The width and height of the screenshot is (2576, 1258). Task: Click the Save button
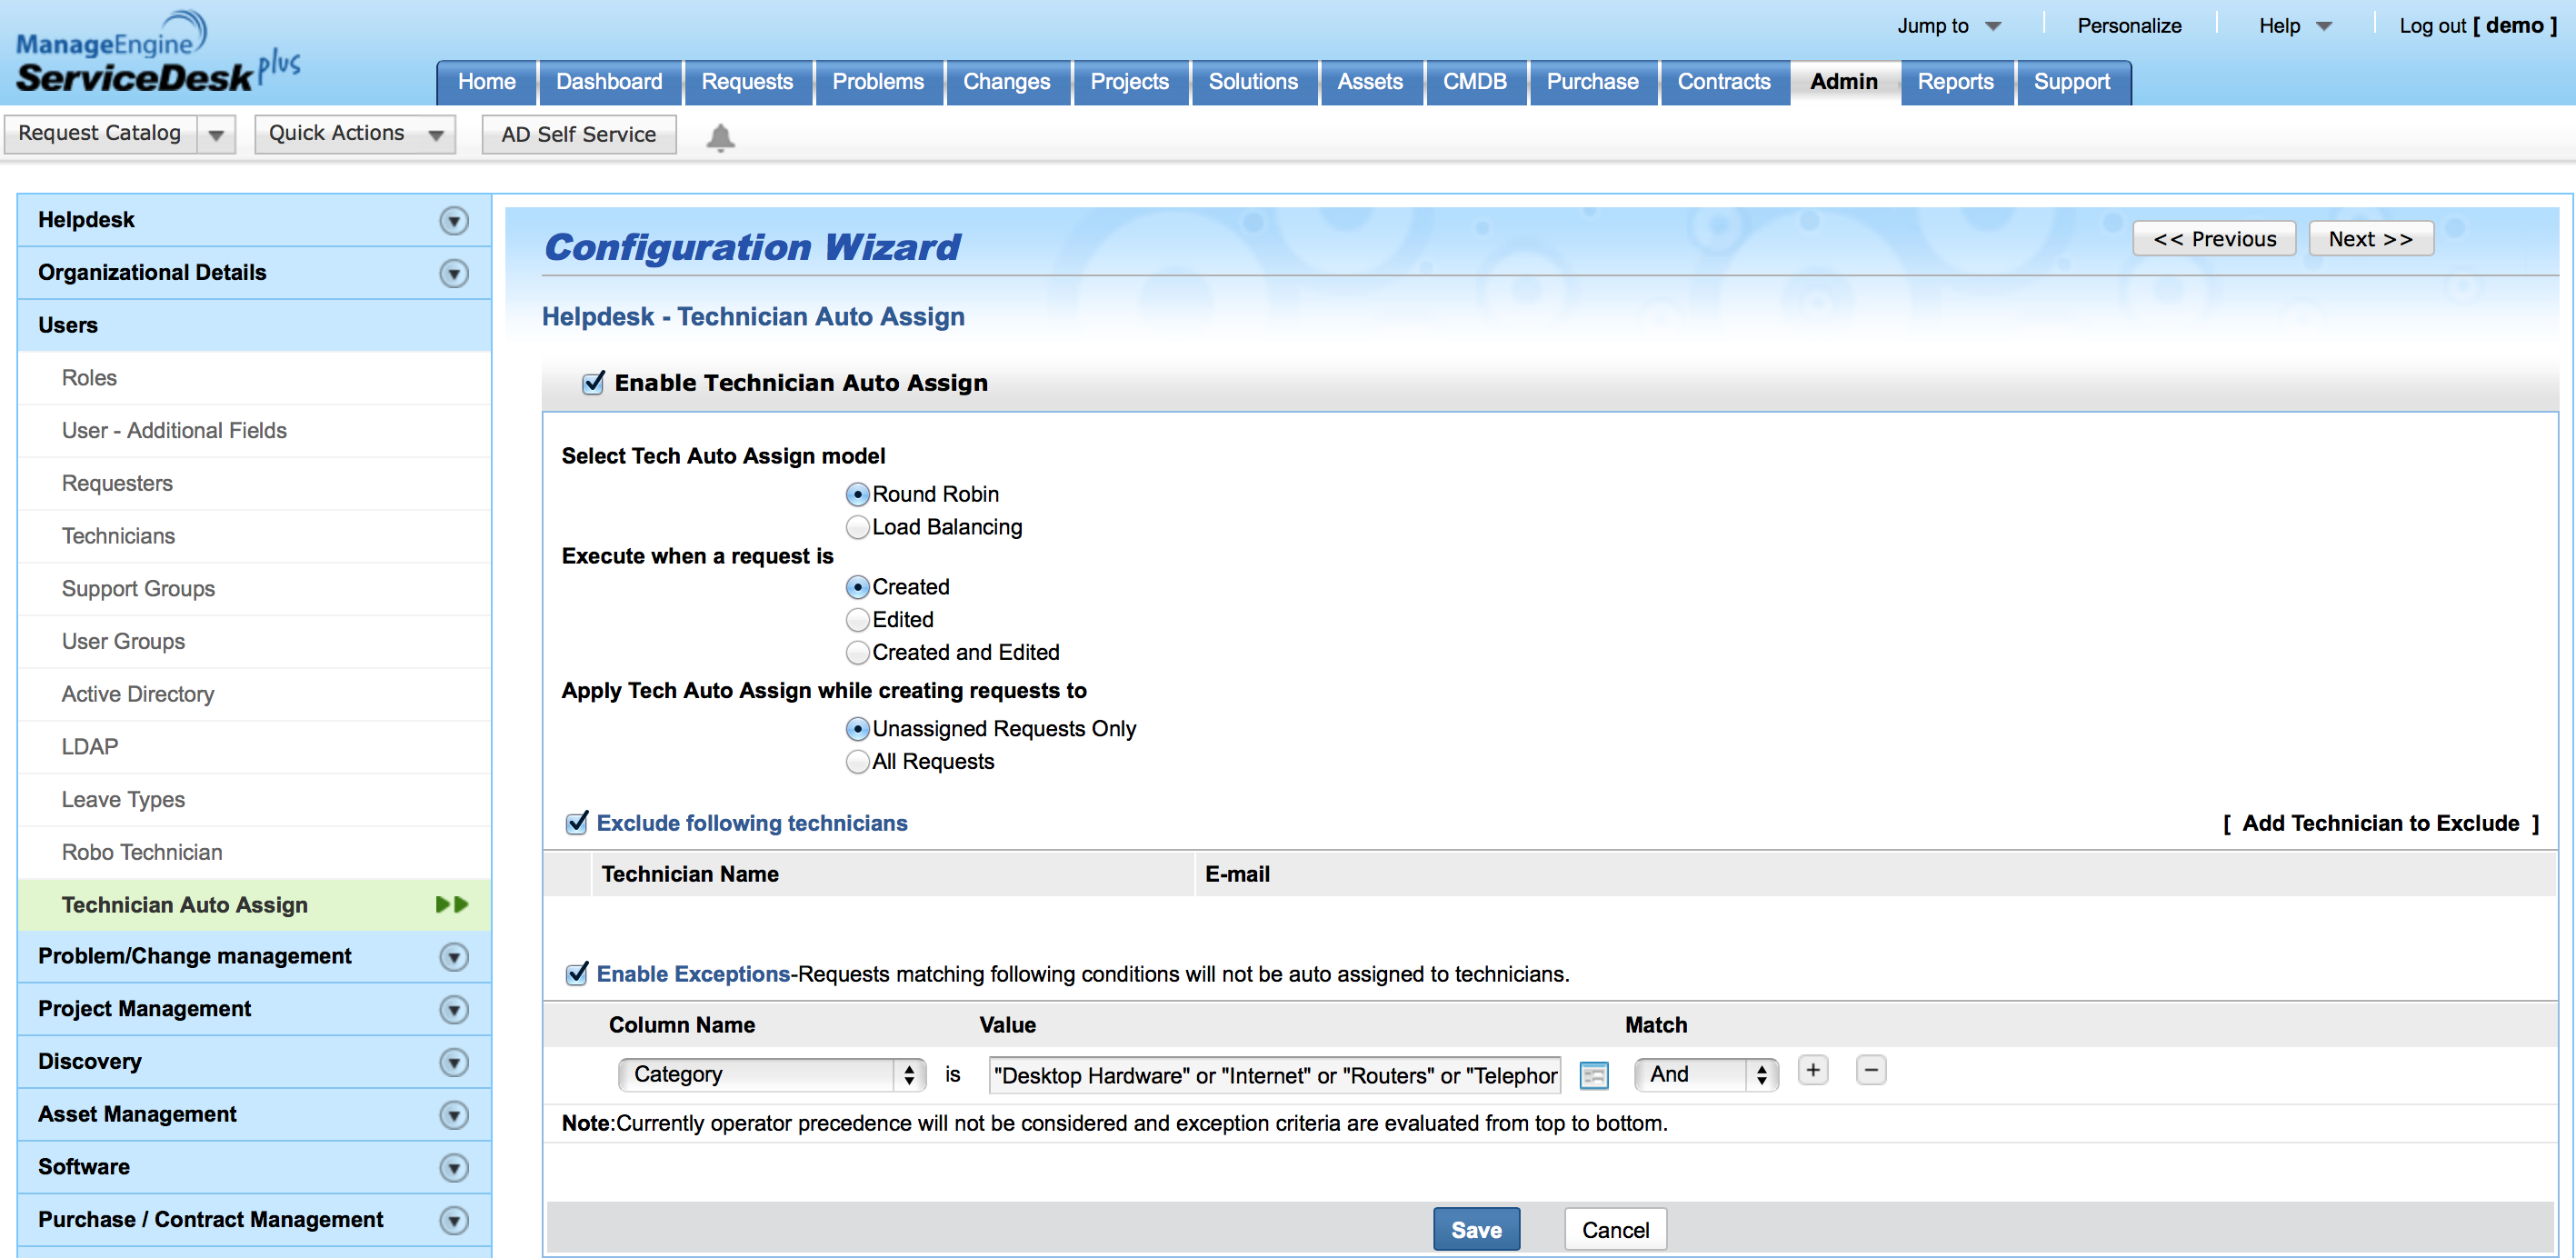[1475, 1229]
